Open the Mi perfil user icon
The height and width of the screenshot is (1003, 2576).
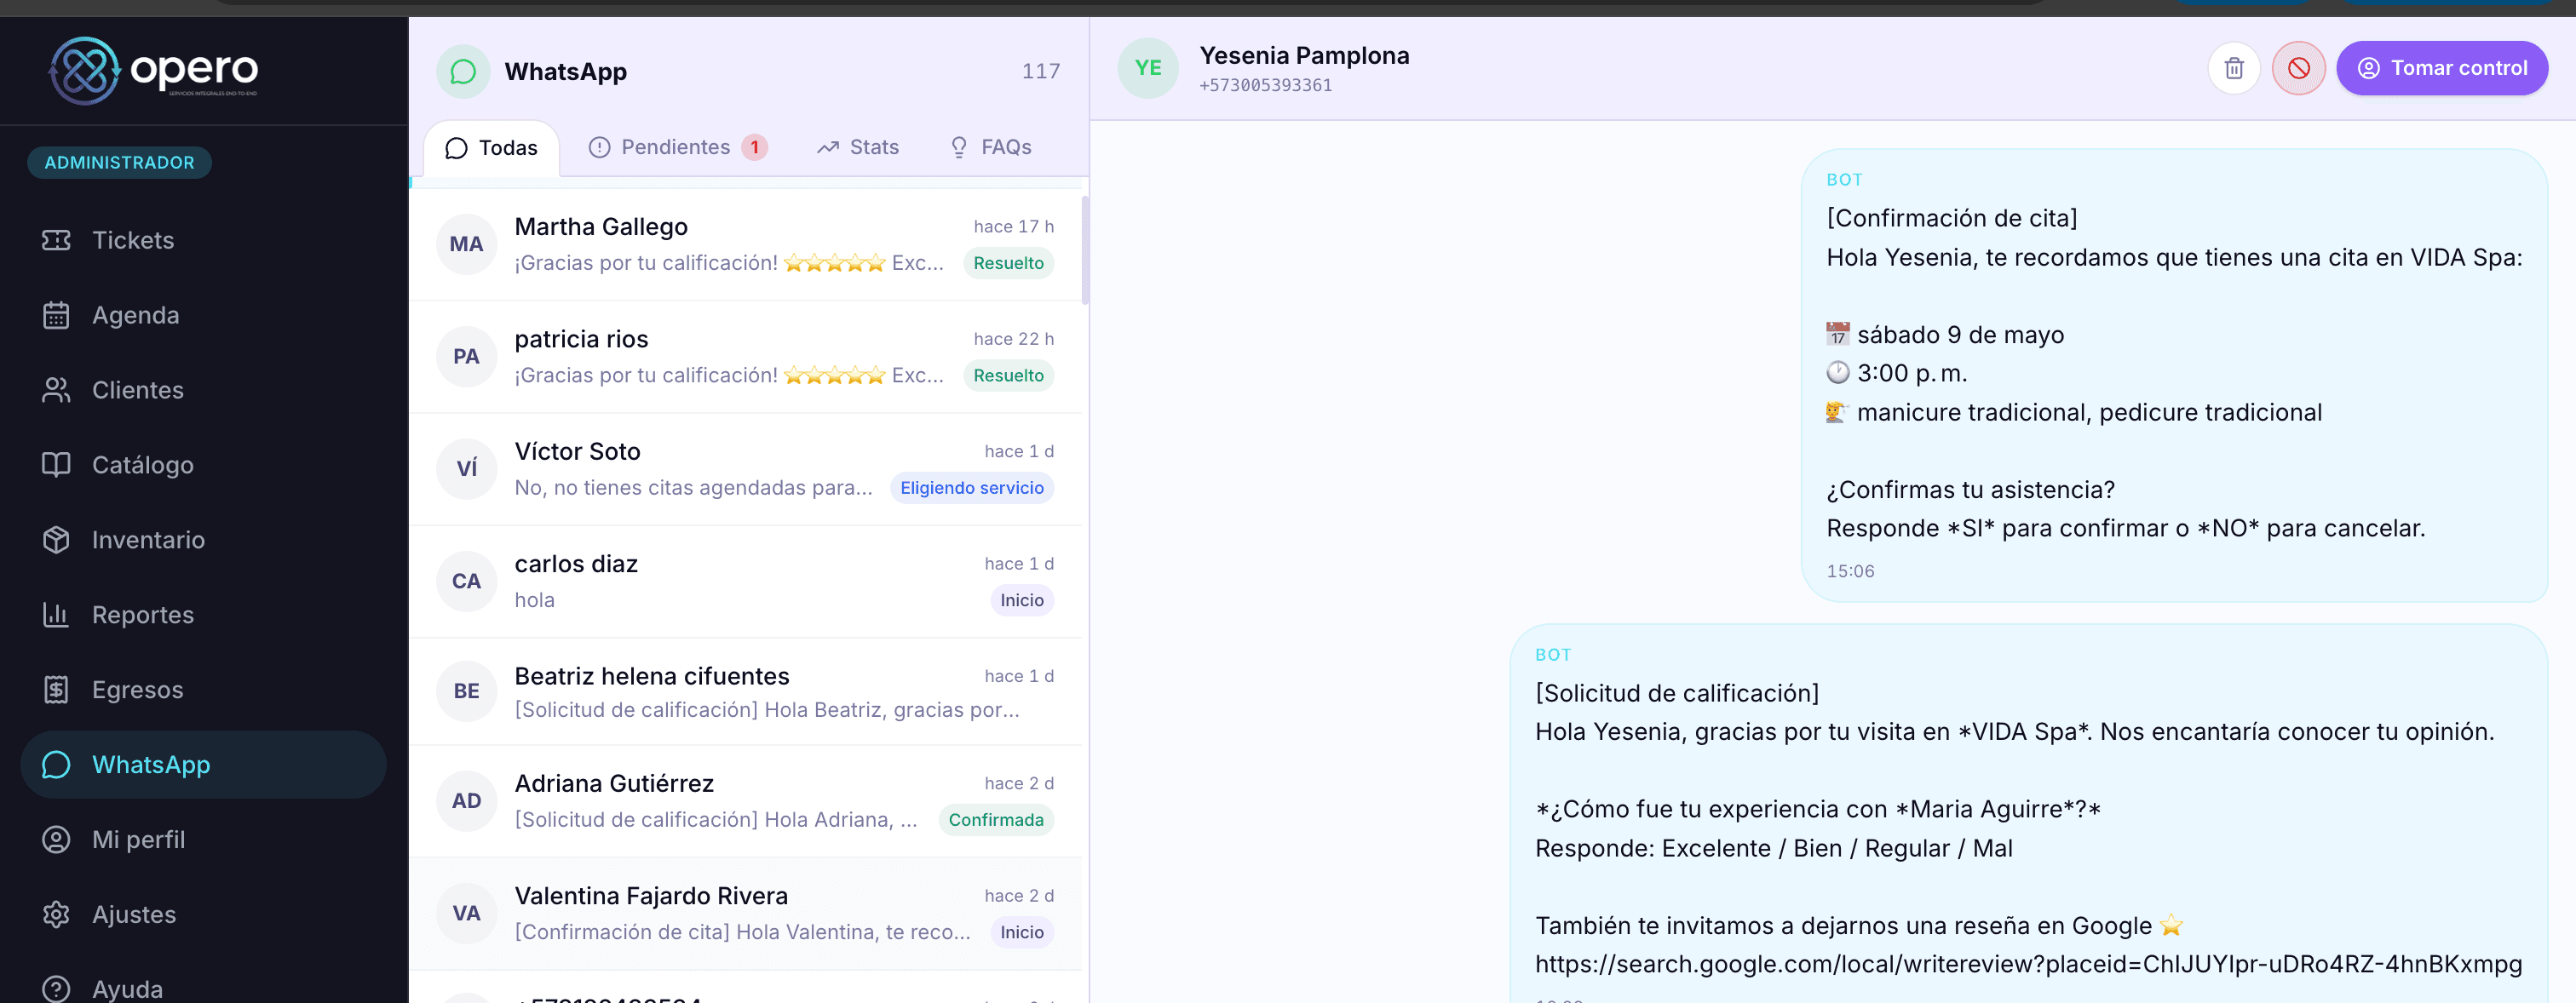point(56,840)
